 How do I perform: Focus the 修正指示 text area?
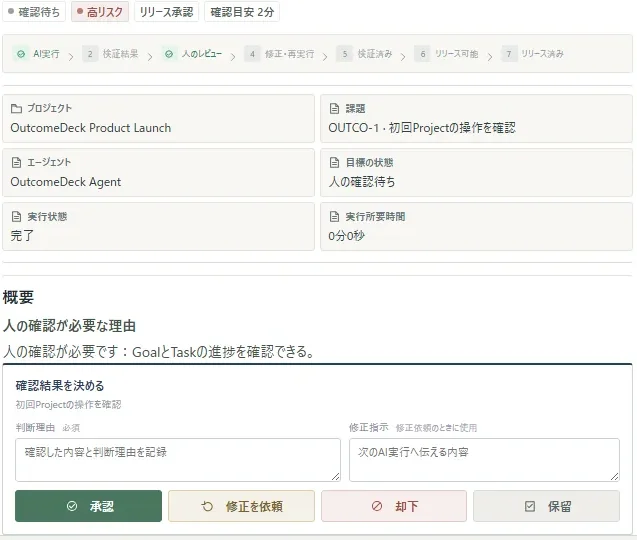coord(484,460)
